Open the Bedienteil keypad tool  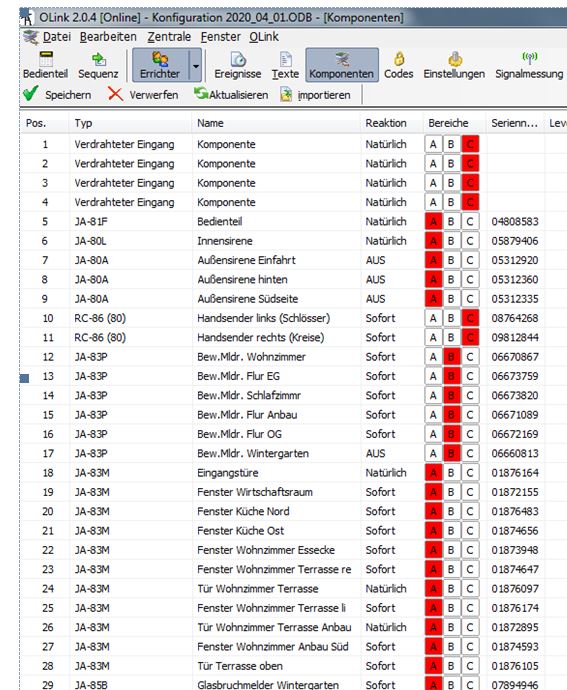45,65
